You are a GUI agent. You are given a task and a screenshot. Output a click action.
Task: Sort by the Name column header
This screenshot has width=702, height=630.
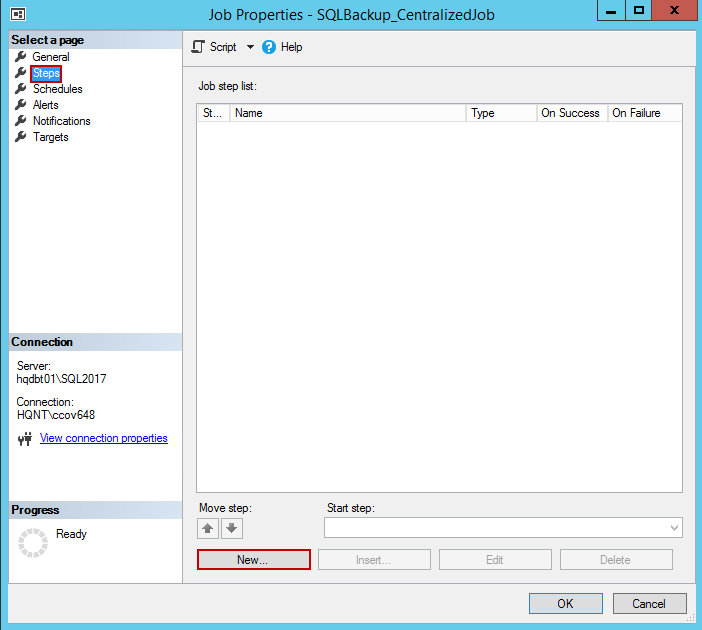tap(348, 113)
